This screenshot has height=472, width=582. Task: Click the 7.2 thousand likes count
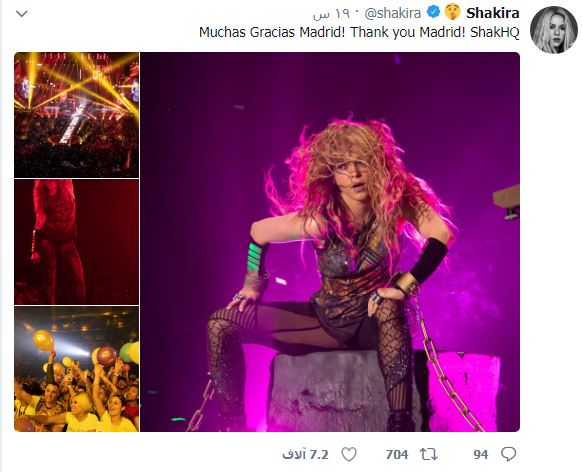pos(305,455)
